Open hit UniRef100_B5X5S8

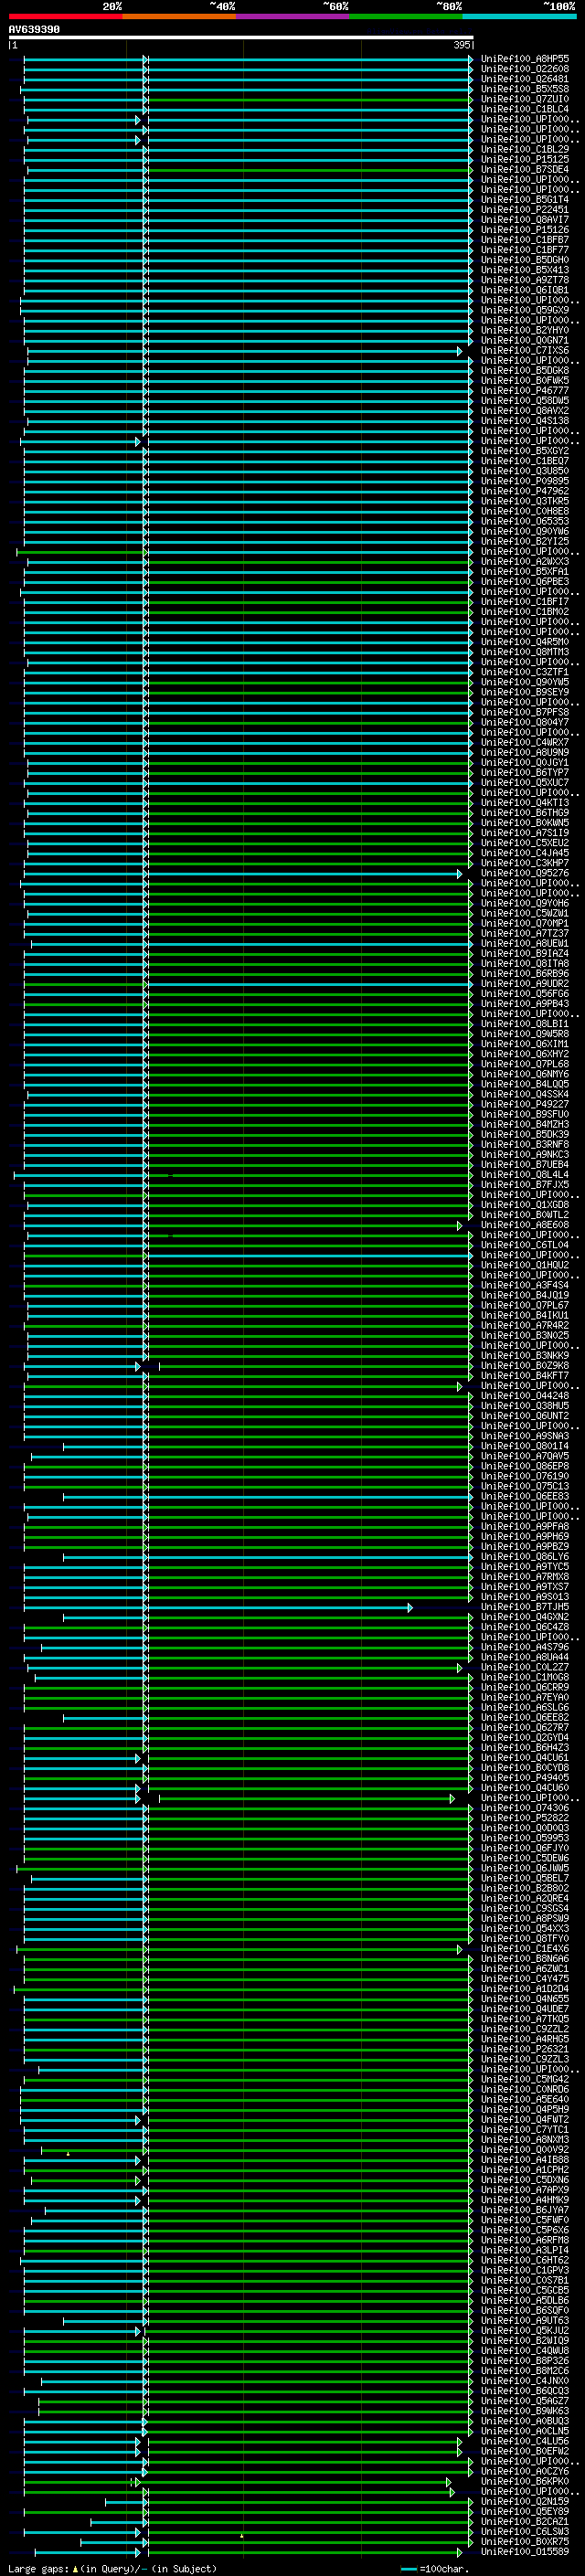(x=525, y=89)
